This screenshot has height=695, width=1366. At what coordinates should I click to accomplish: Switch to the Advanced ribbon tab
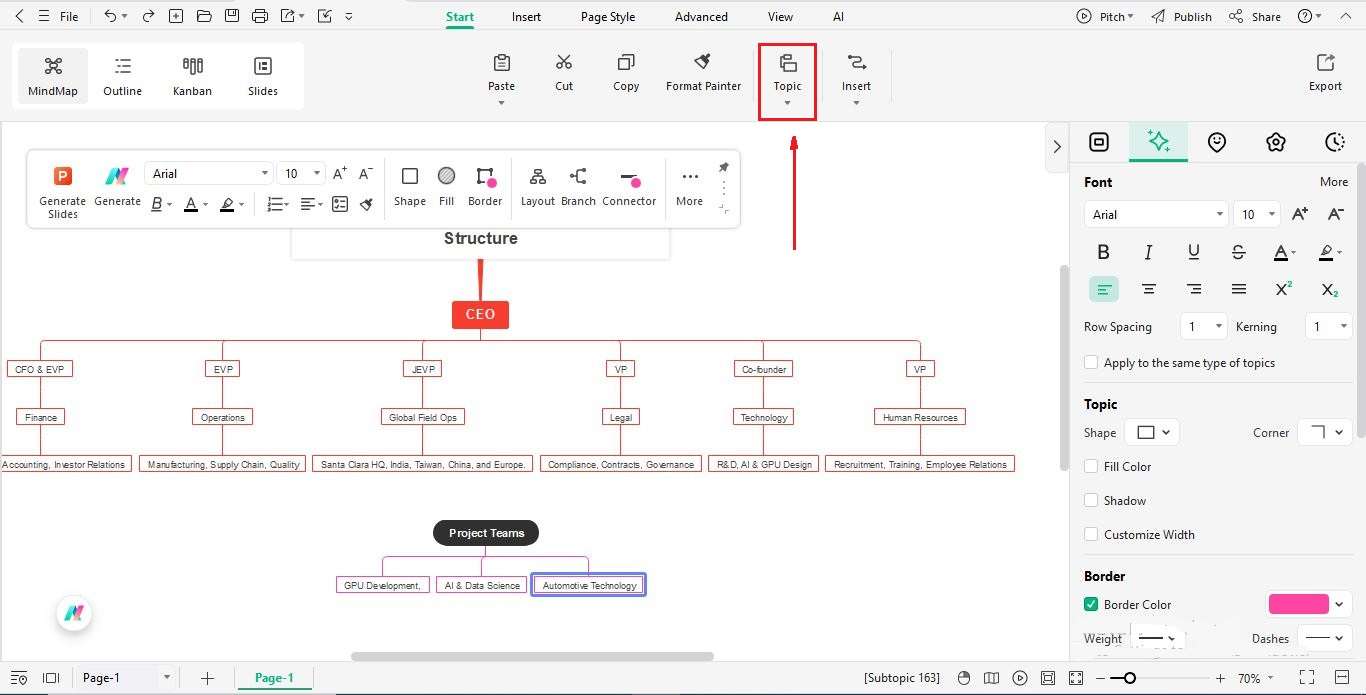tap(700, 16)
